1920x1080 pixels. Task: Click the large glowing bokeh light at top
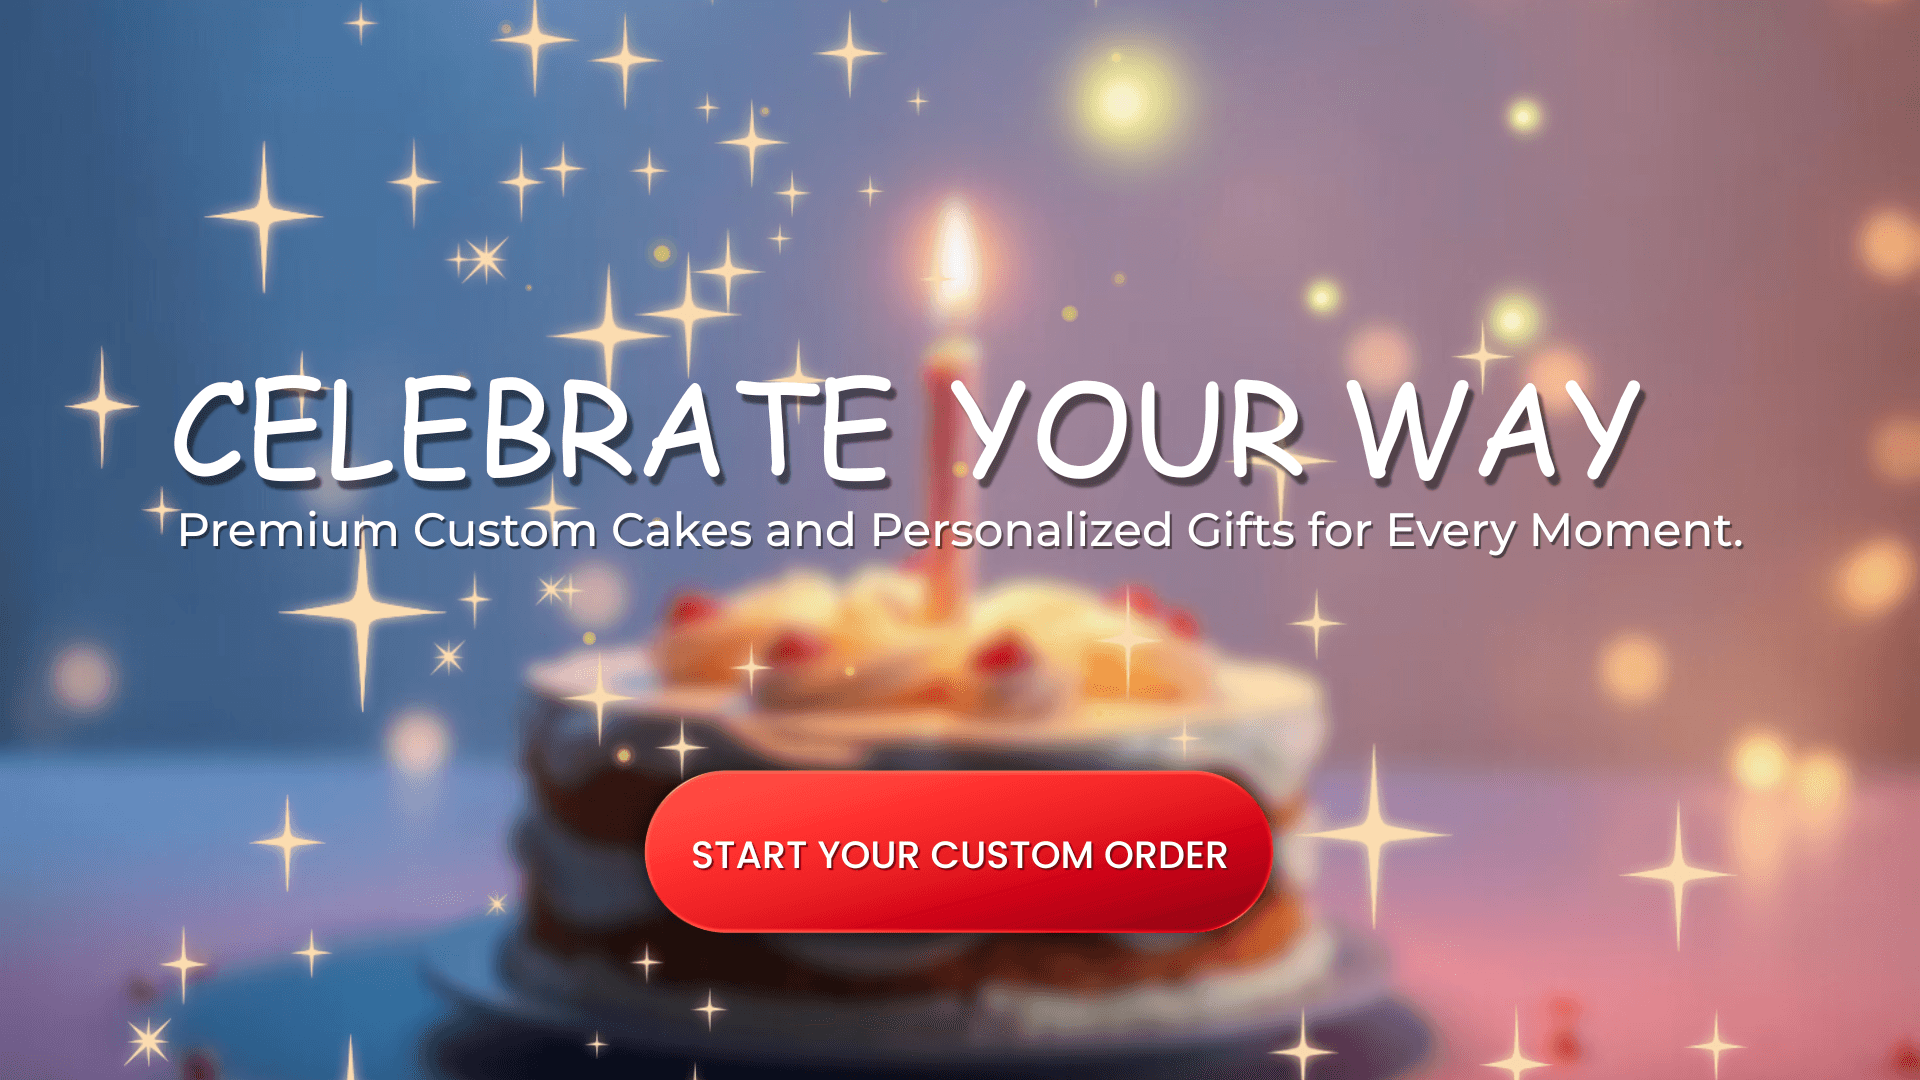tap(1122, 98)
